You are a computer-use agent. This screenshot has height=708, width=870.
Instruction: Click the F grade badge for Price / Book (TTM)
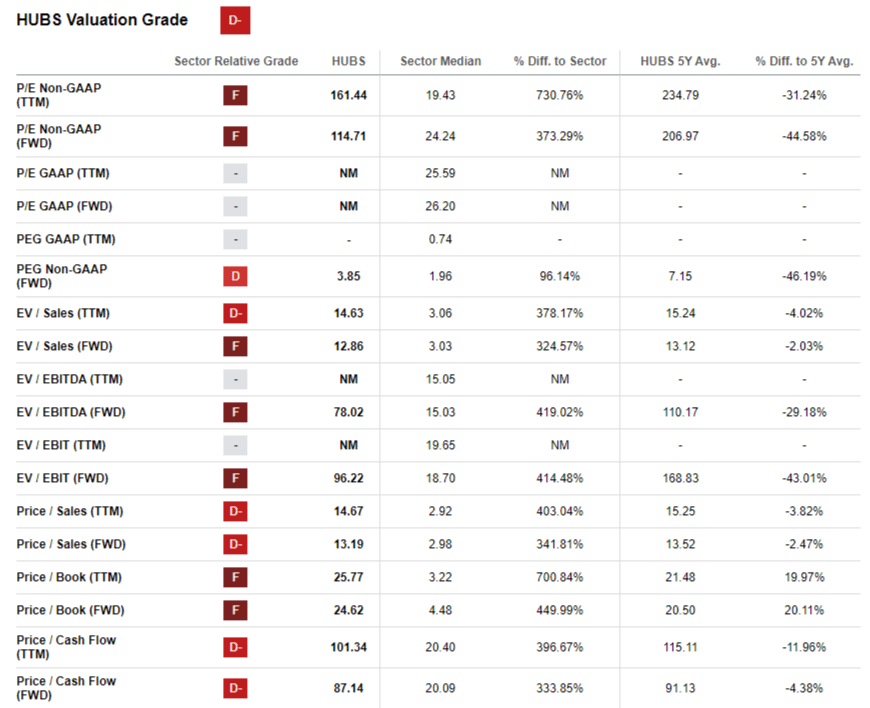pyautogui.click(x=235, y=577)
